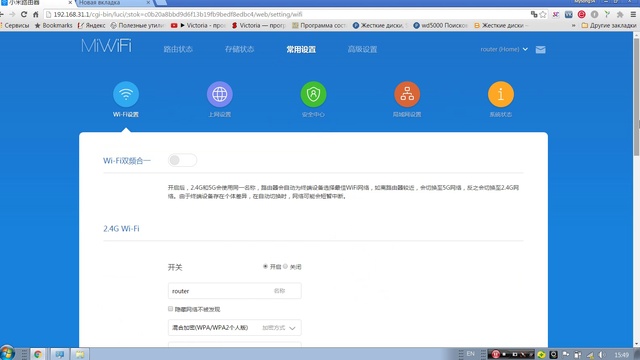Switch to the Новая вкладка browser tab

click(x=114, y=3)
